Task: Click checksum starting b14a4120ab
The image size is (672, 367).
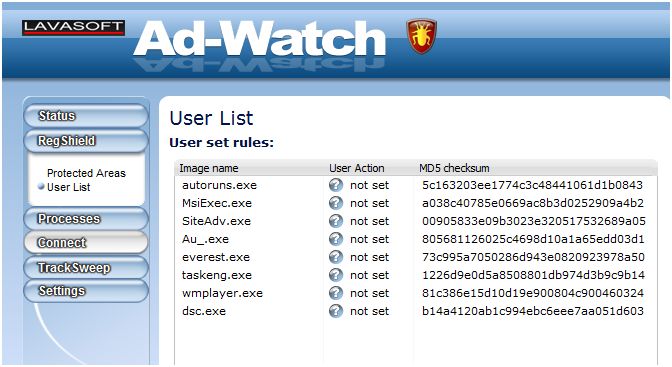Action: coord(533,311)
